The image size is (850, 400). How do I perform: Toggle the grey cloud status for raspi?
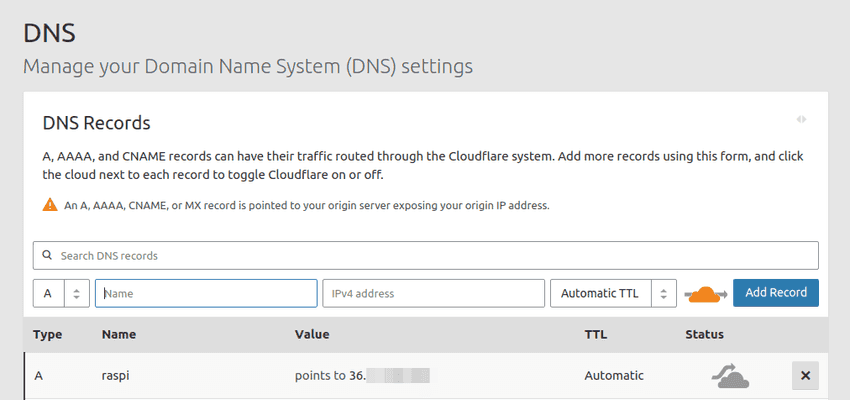point(730,376)
